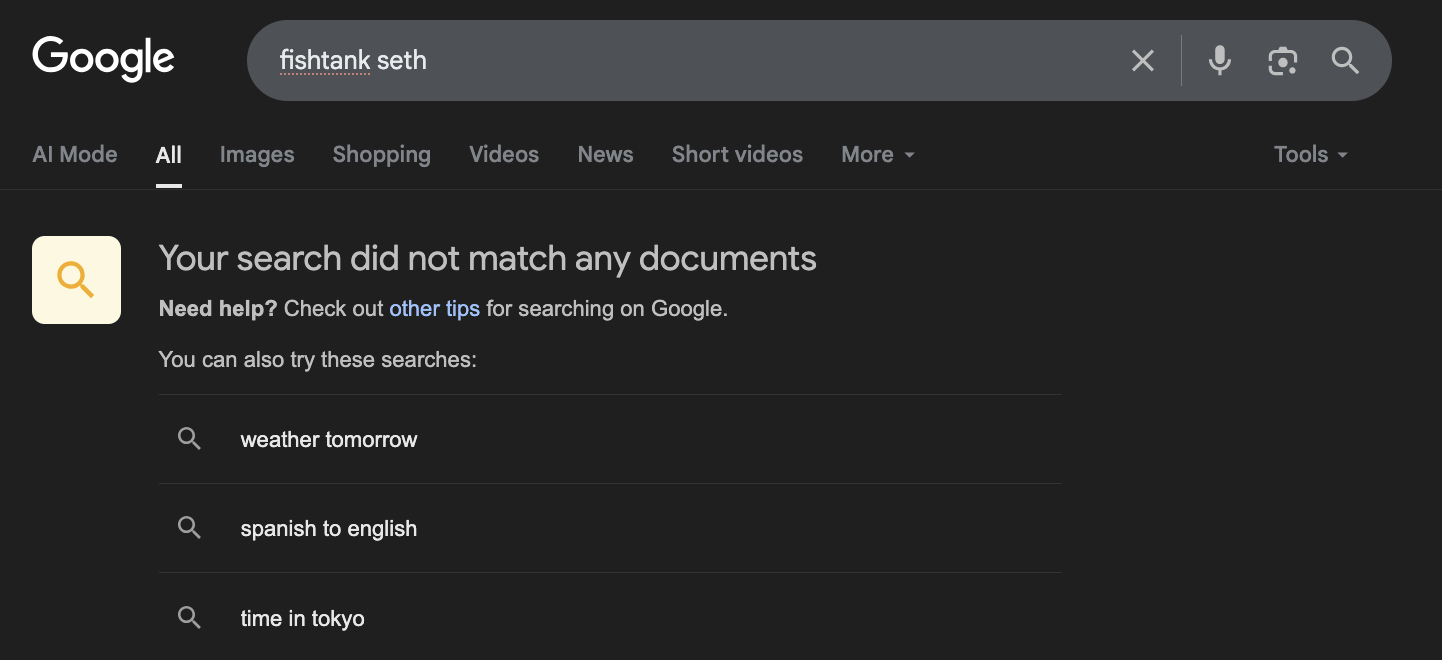Open search by image camera icon
1442x660 pixels.
tap(1282, 61)
